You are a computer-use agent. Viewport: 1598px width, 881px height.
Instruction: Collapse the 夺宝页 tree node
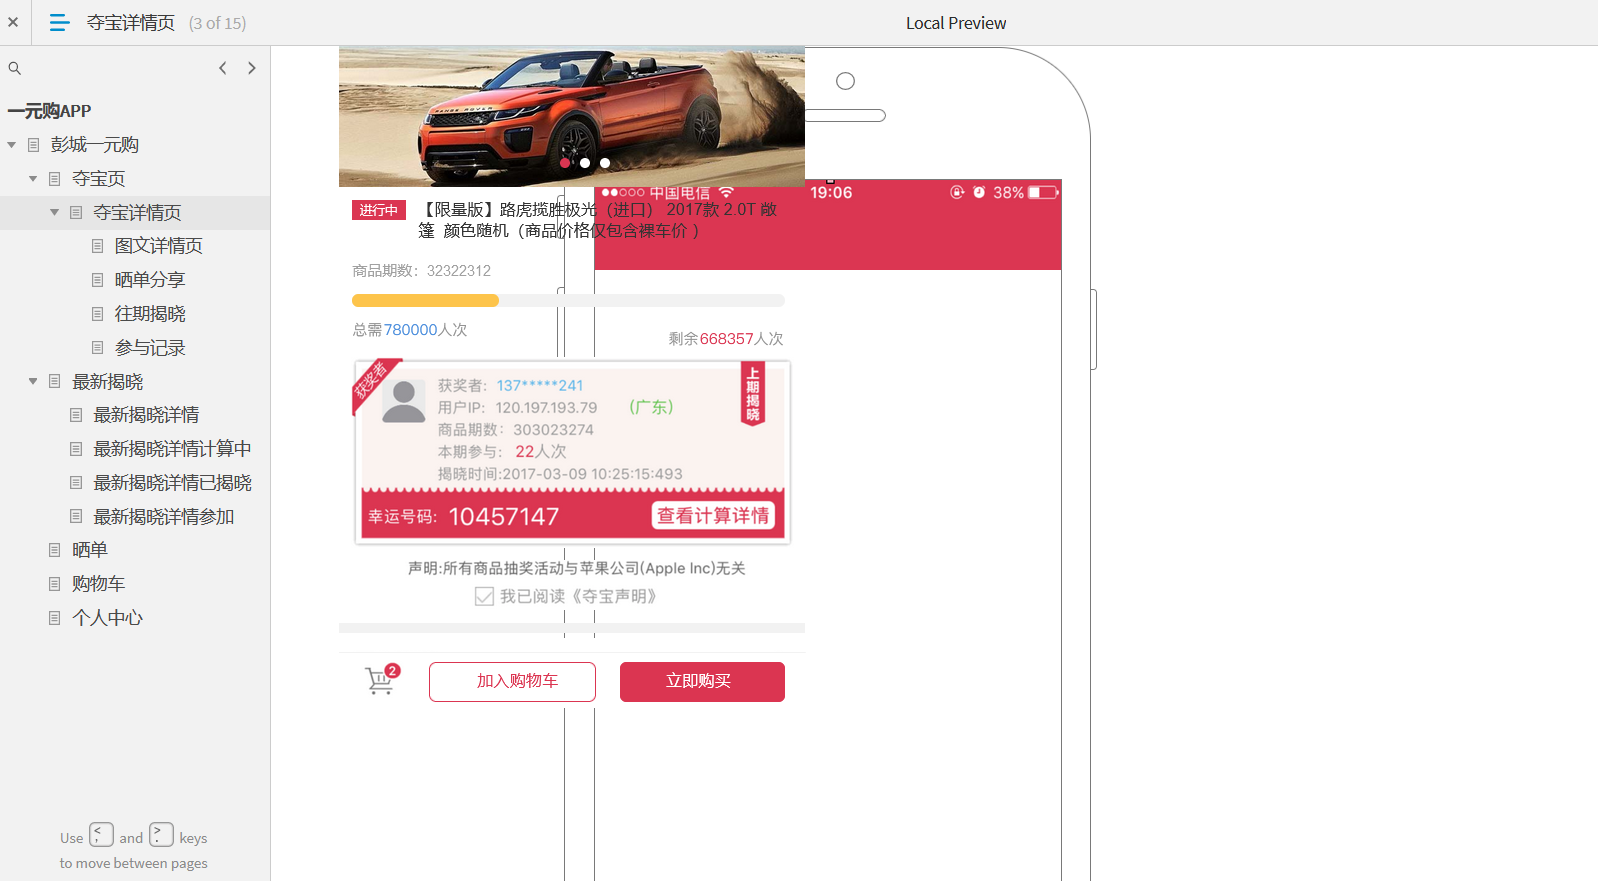click(x=33, y=179)
